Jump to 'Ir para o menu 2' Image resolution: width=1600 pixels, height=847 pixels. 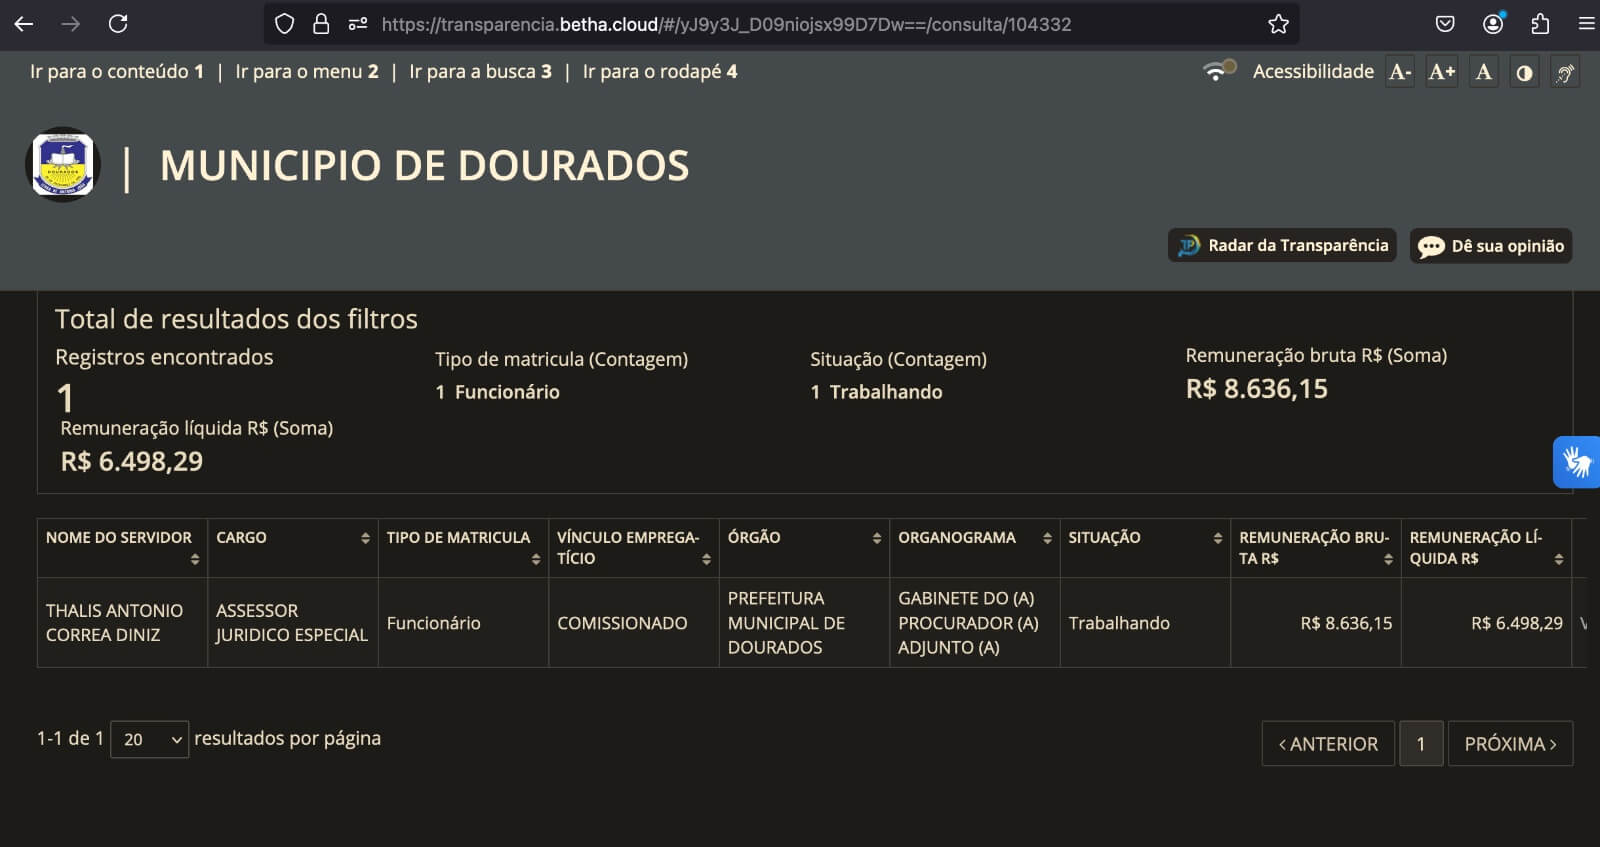click(x=307, y=72)
